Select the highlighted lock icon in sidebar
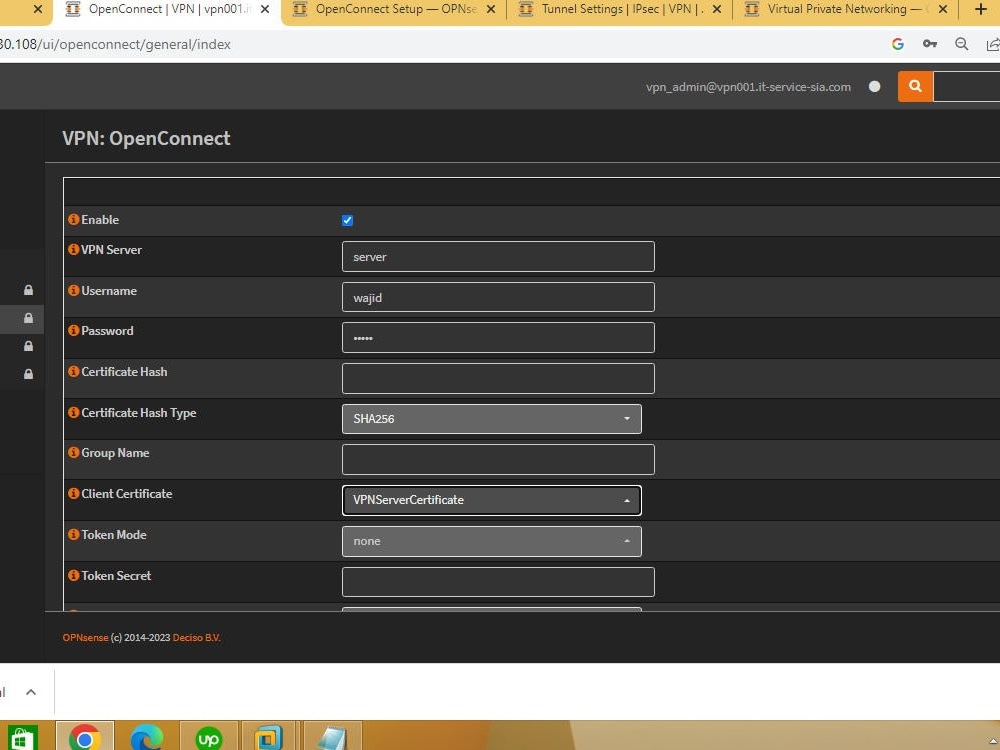 pyautogui.click(x=27, y=318)
